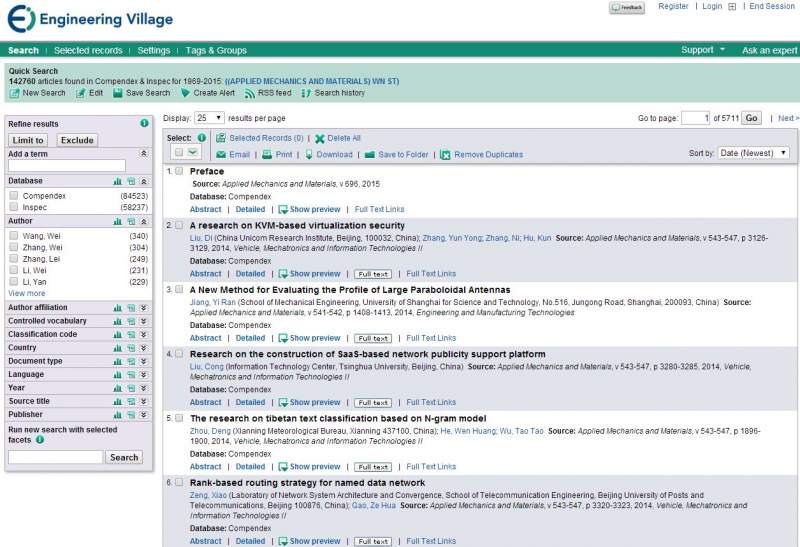
Task: Open the Selected records tab
Action: pos(88,50)
